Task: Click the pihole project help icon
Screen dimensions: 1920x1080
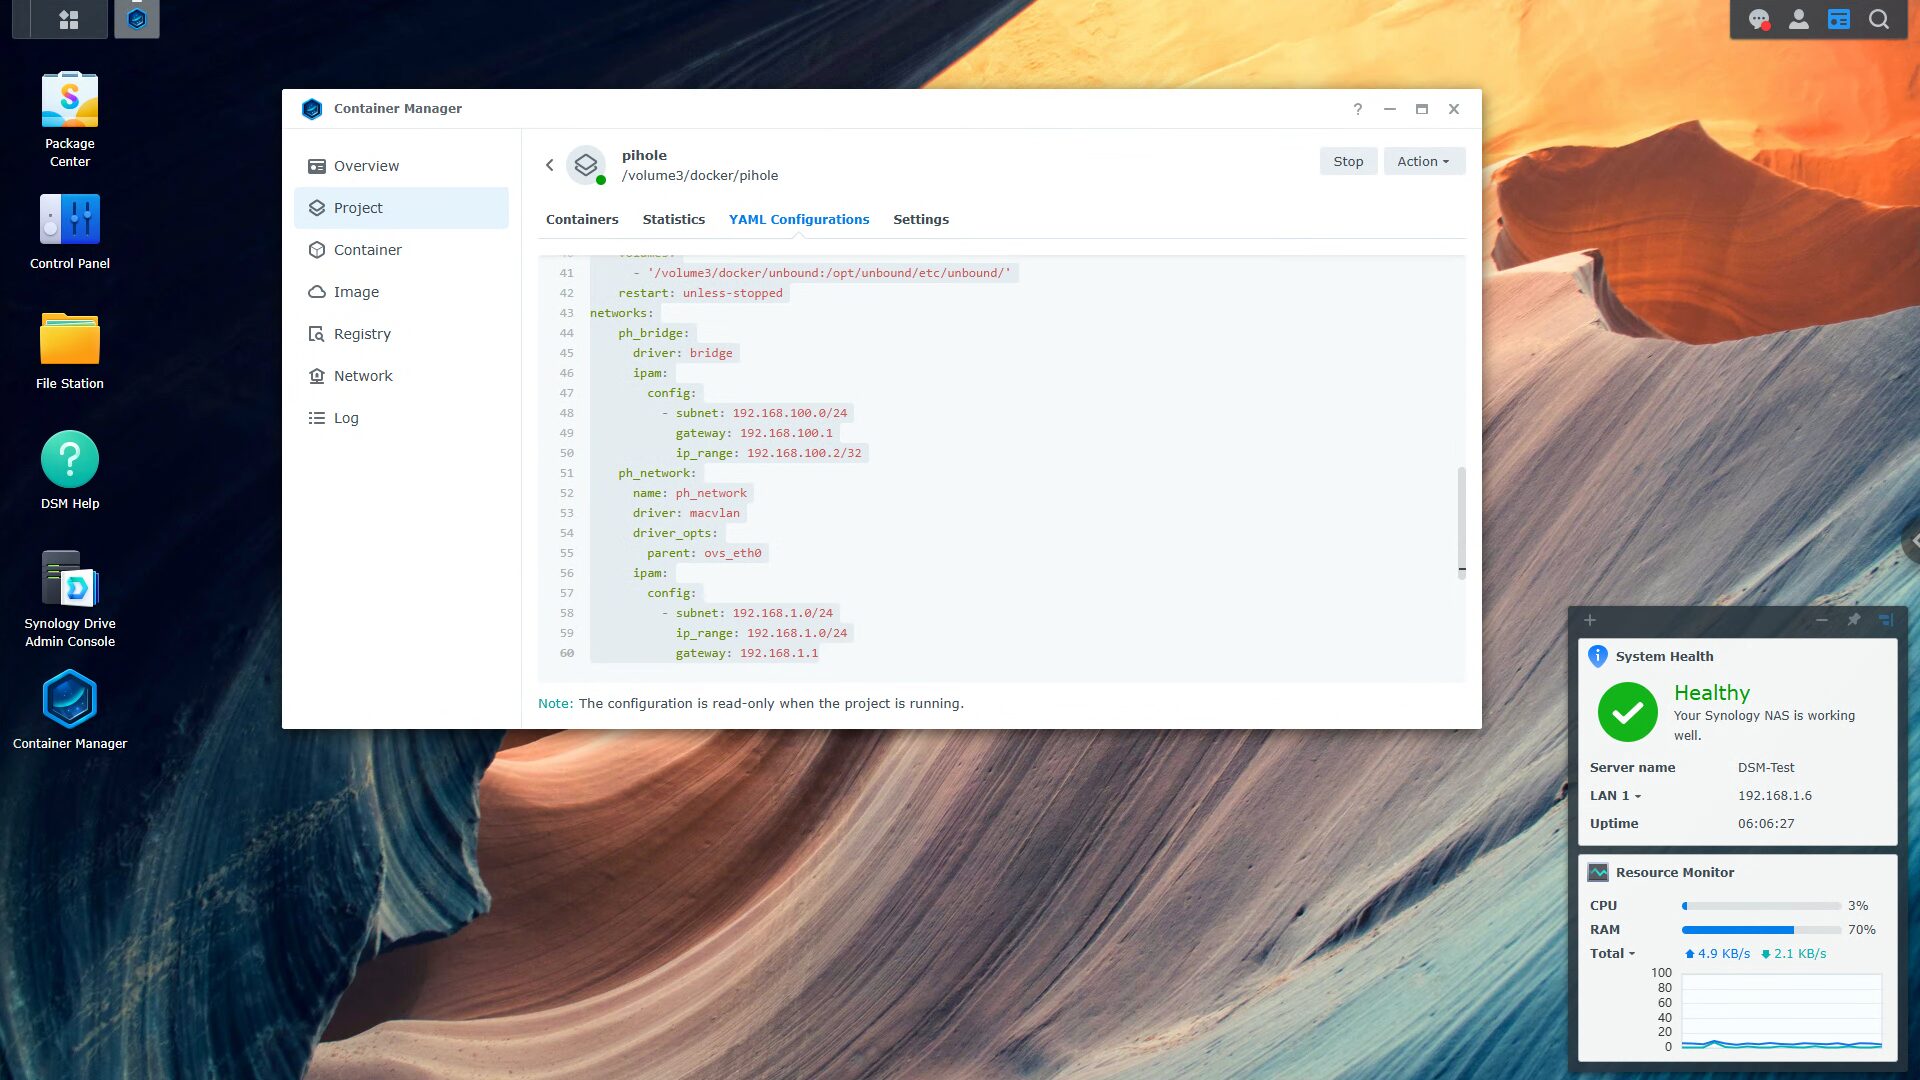Action: click(1357, 108)
